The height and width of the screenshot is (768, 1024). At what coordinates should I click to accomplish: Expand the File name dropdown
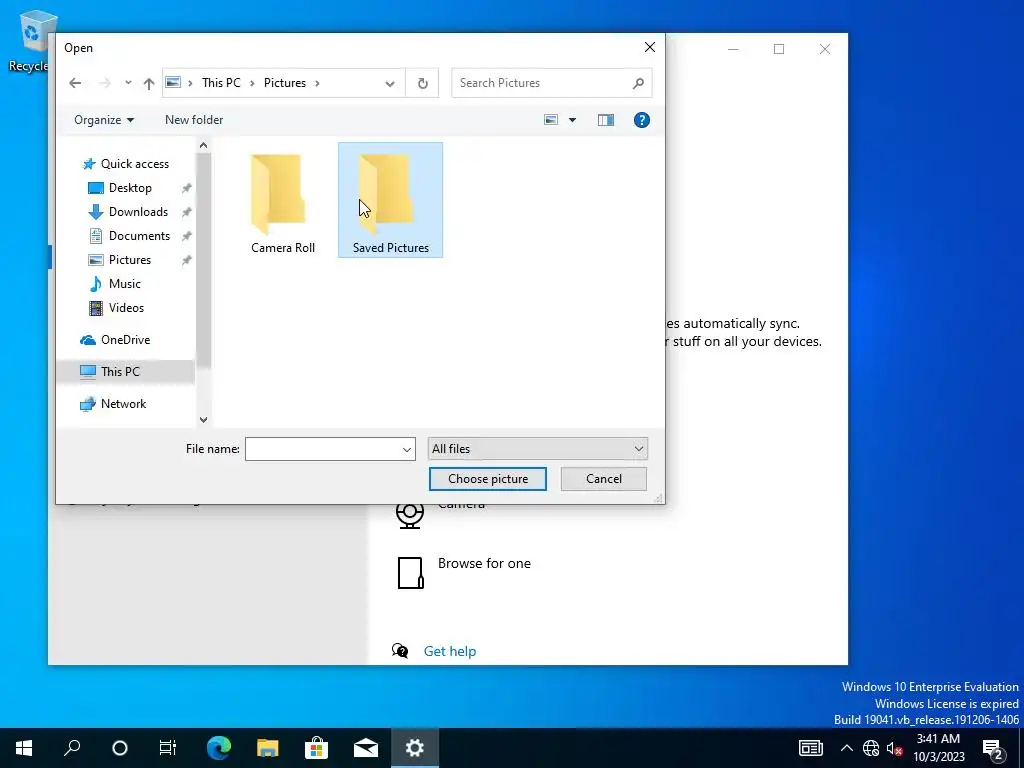[x=407, y=449]
